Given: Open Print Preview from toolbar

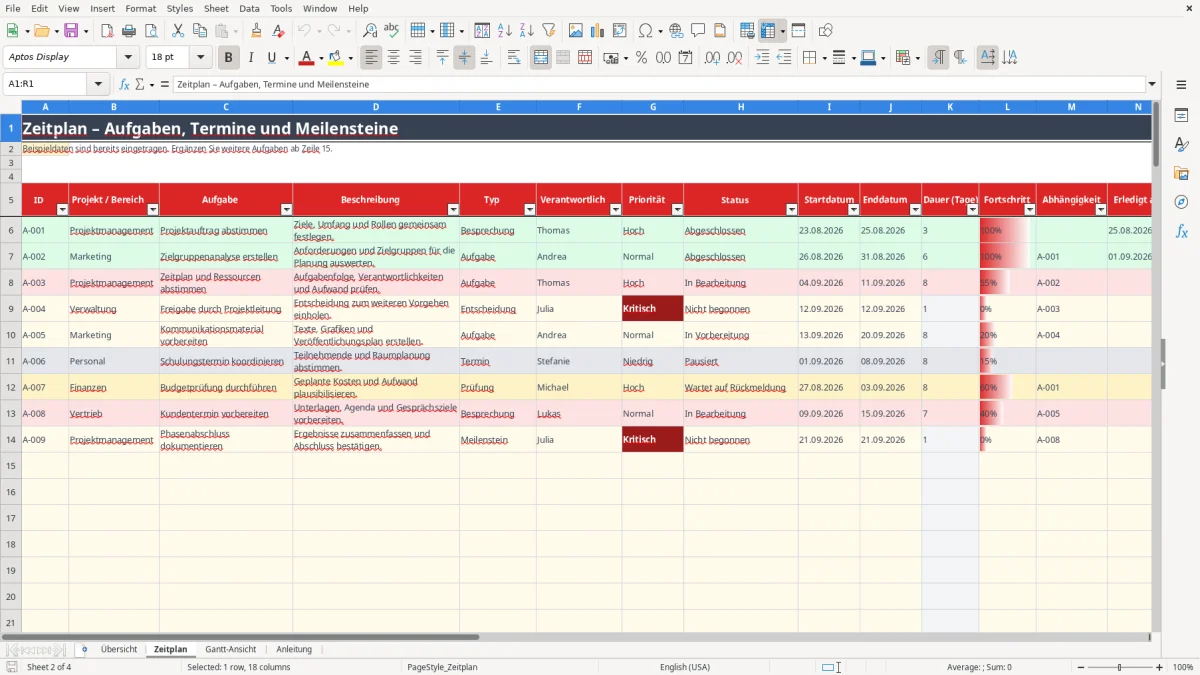Looking at the screenshot, I should click(151, 31).
